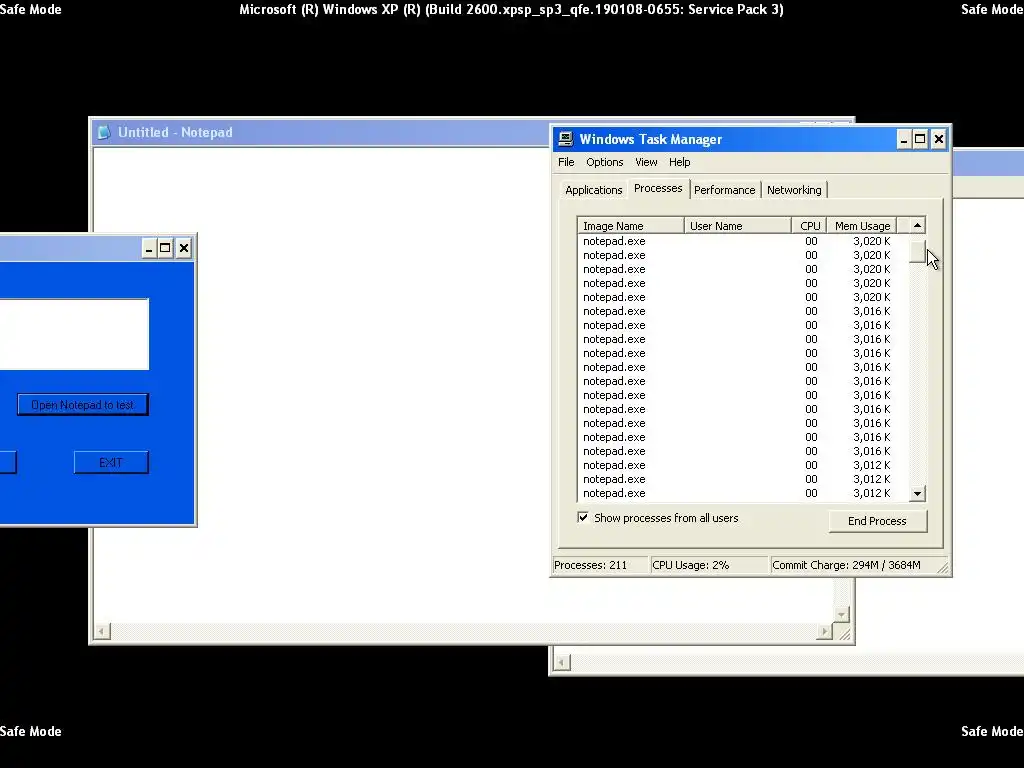Close the Windows Task Manager window
The width and height of the screenshot is (1024, 768).
point(938,139)
